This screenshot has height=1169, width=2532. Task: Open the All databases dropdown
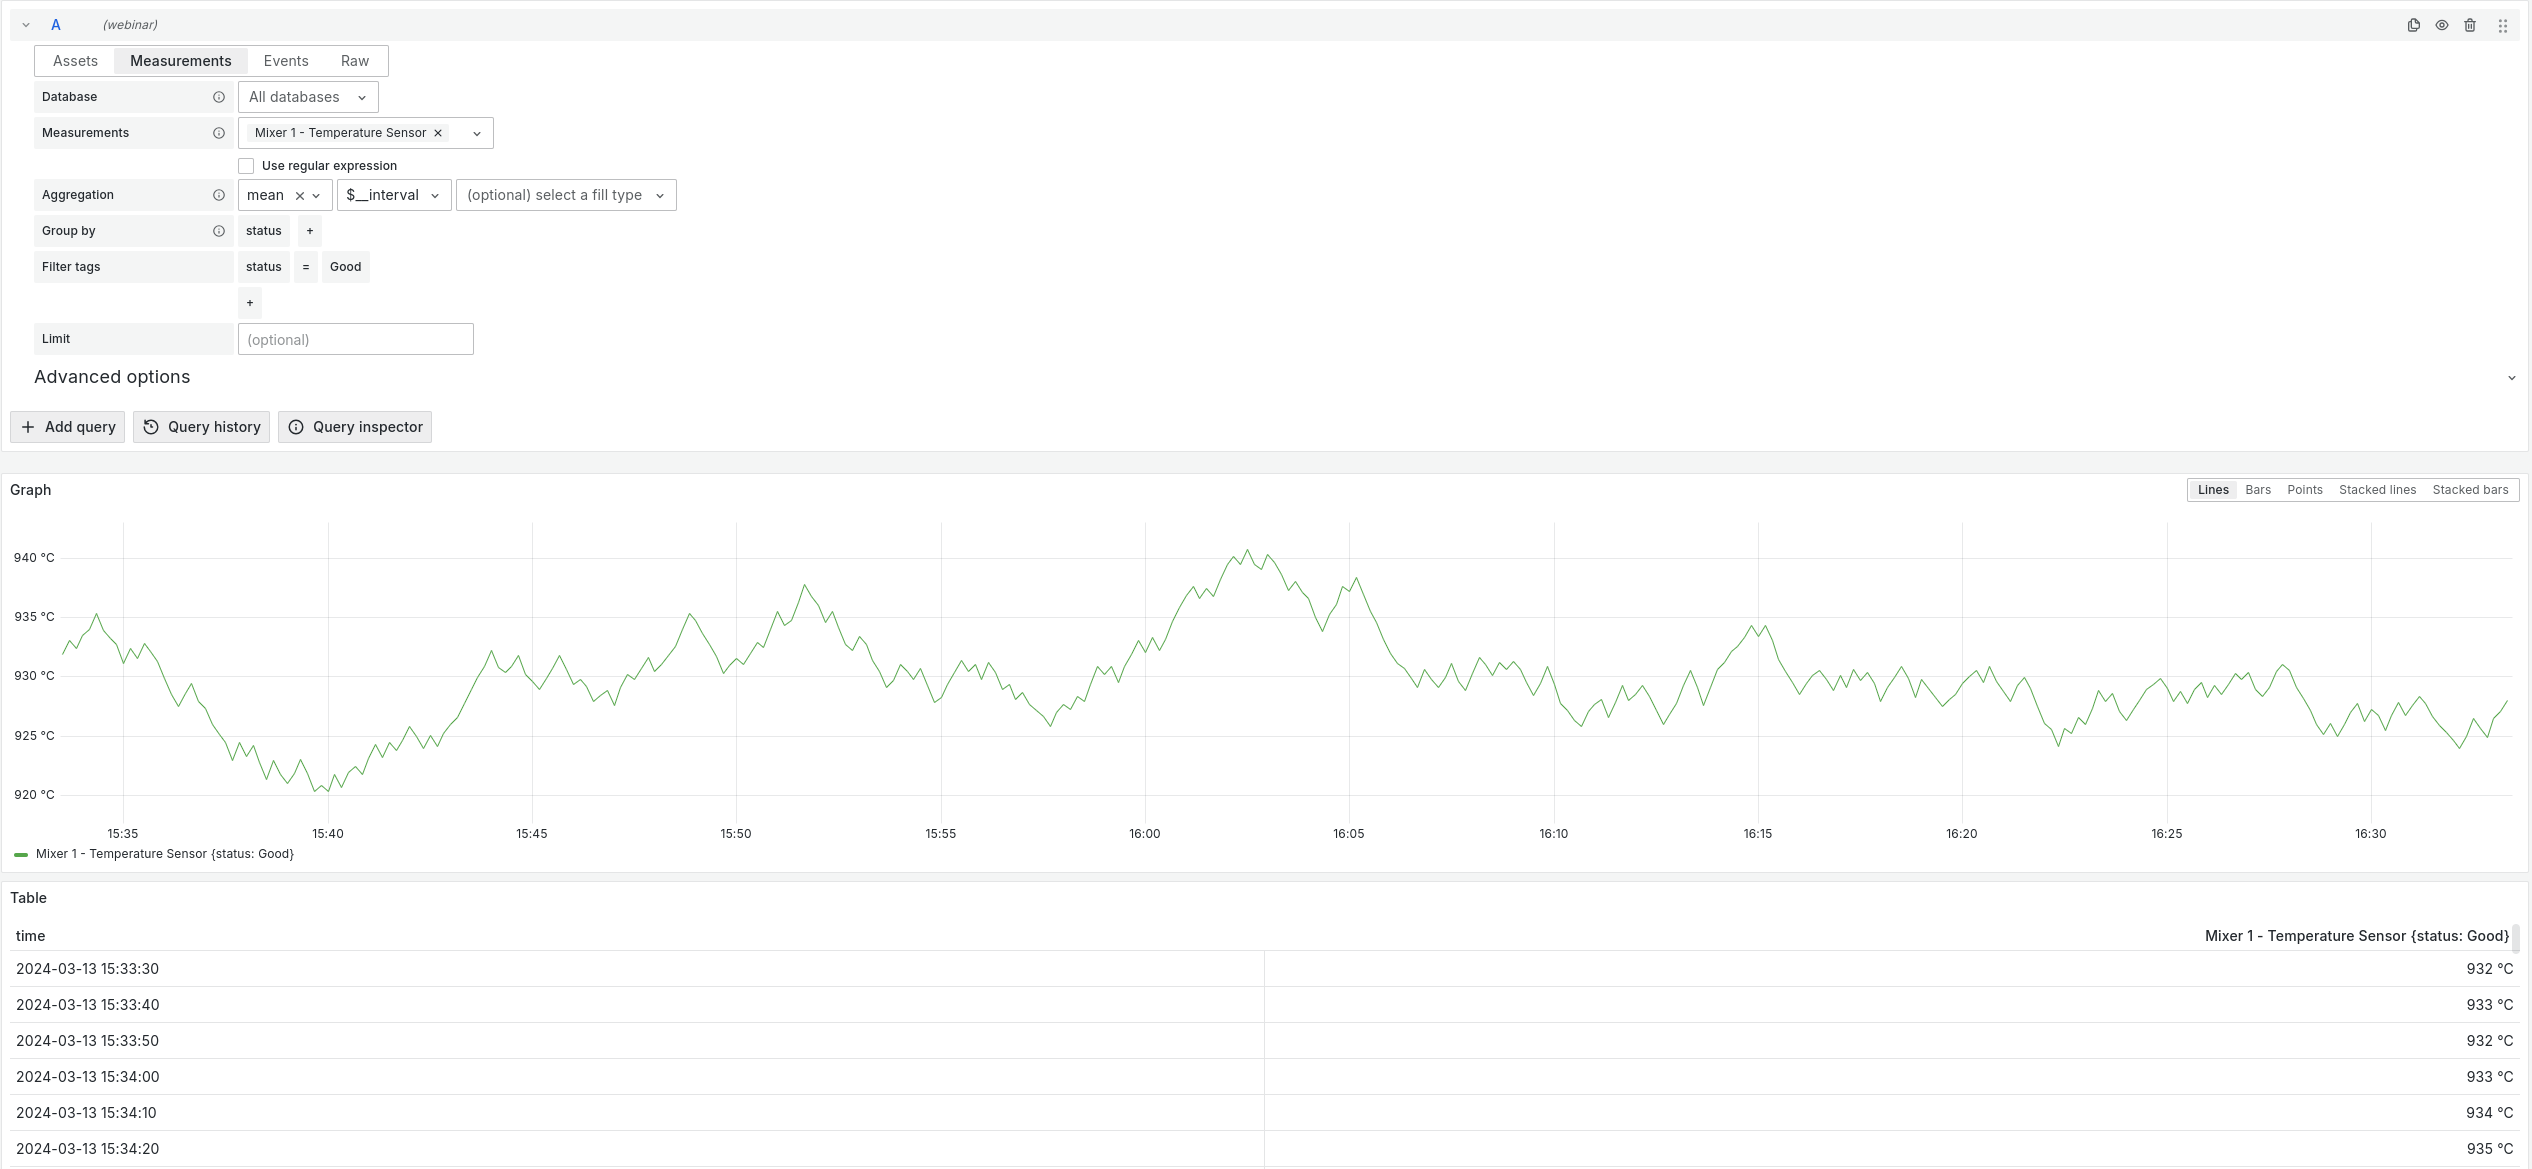click(308, 97)
